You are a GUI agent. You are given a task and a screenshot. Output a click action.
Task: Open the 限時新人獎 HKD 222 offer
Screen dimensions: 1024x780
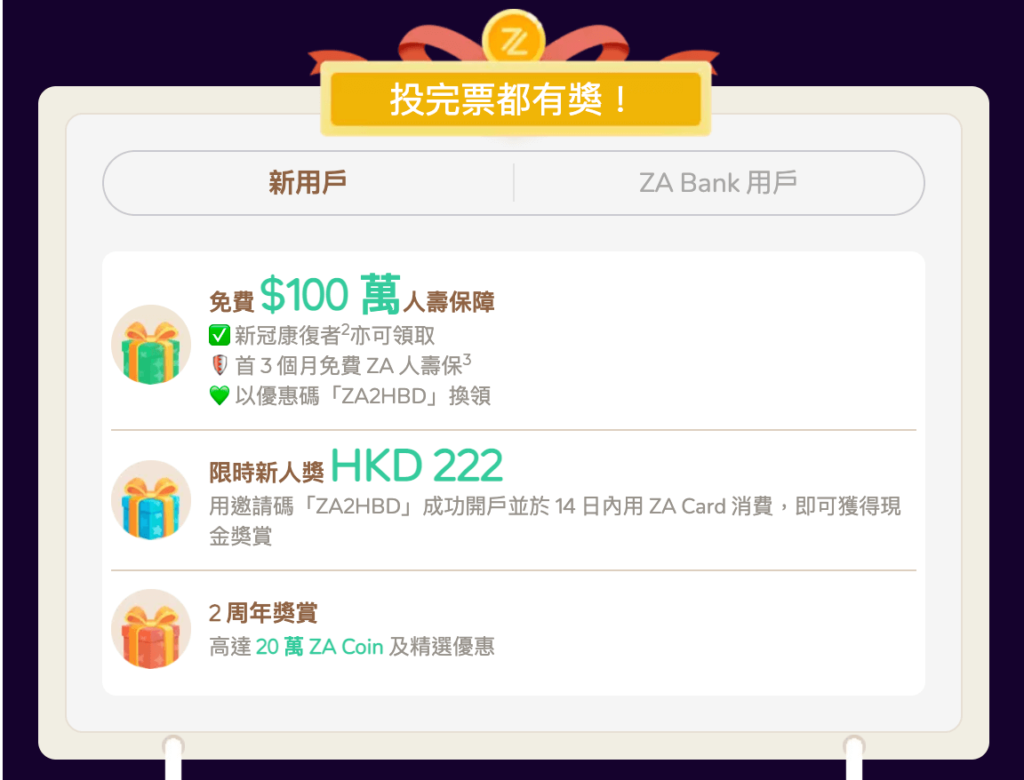click(x=356, y=466)
